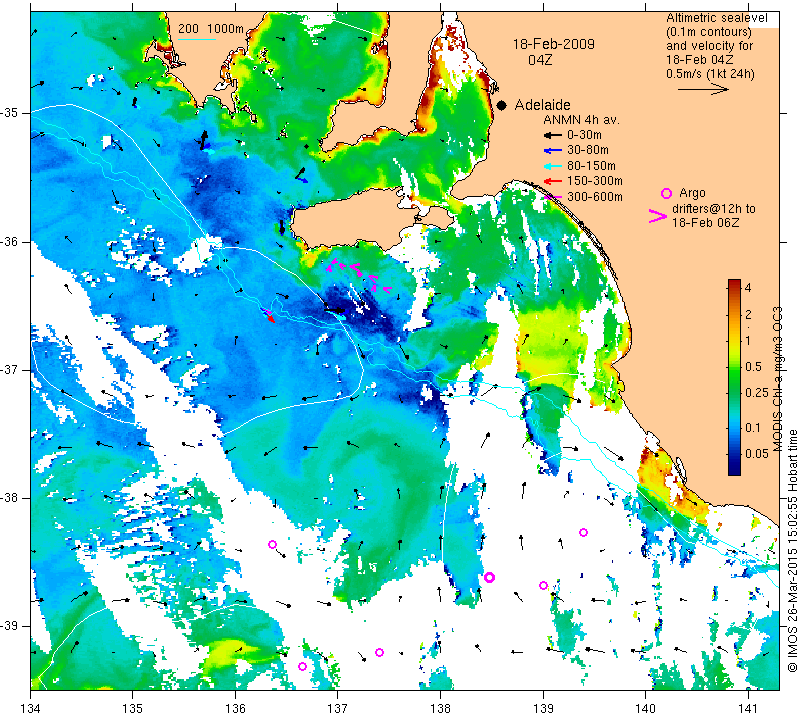Click the 0.5m/s velocity scale arrow
Image resolution: width=800 pixels, height=720 pixels.
703,89
